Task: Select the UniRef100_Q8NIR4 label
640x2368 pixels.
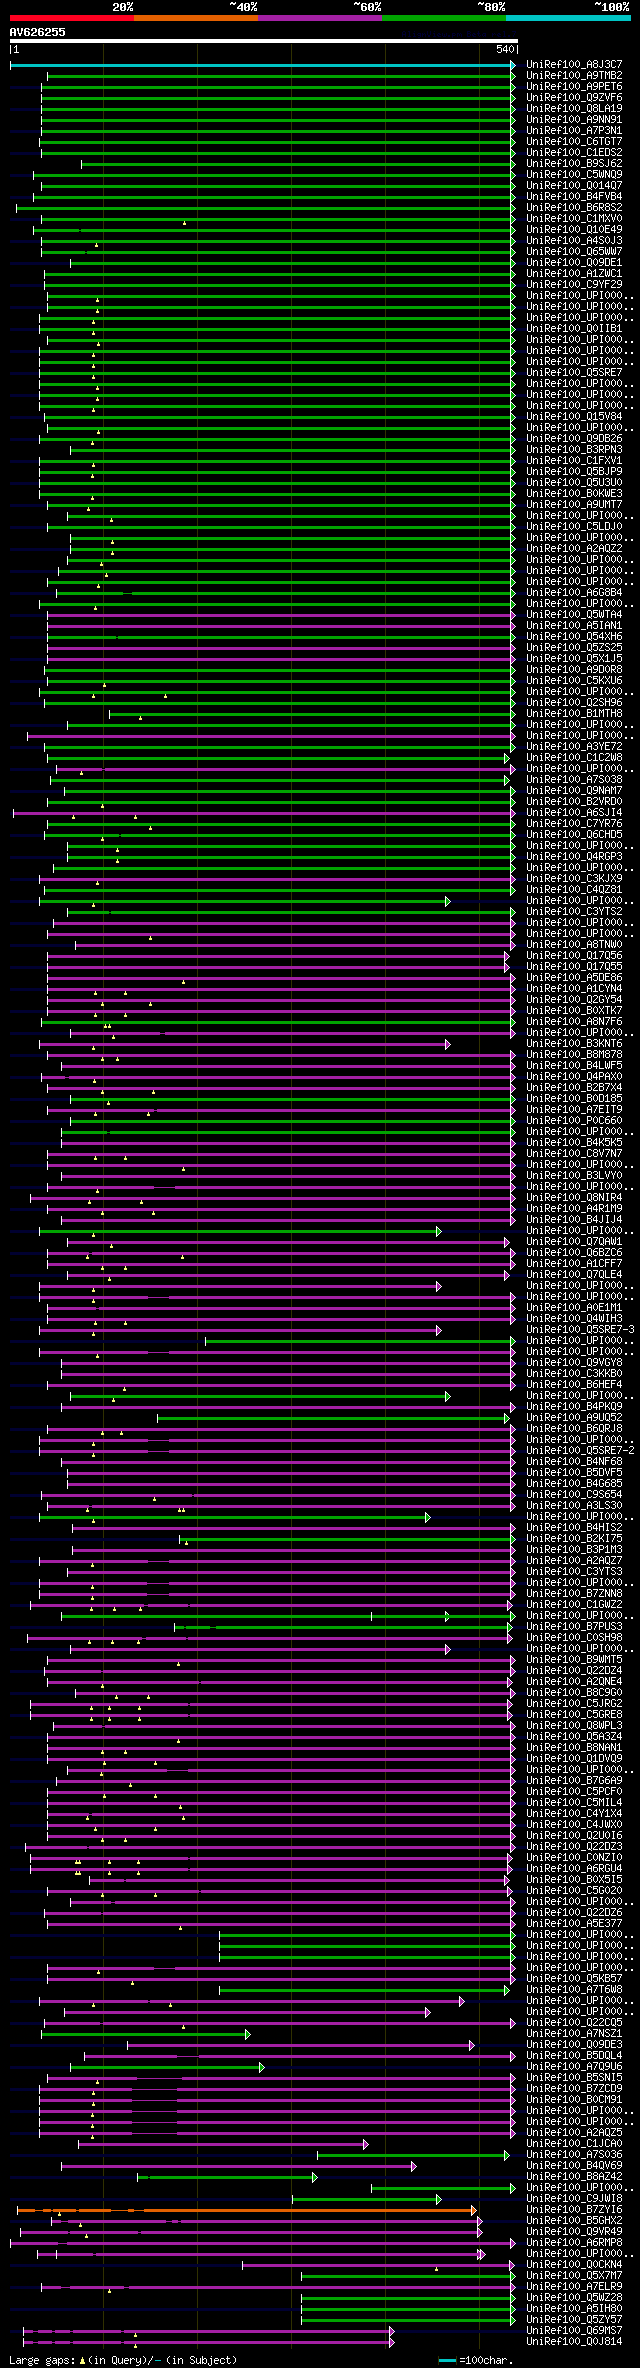Action: tap(574, 1198)
